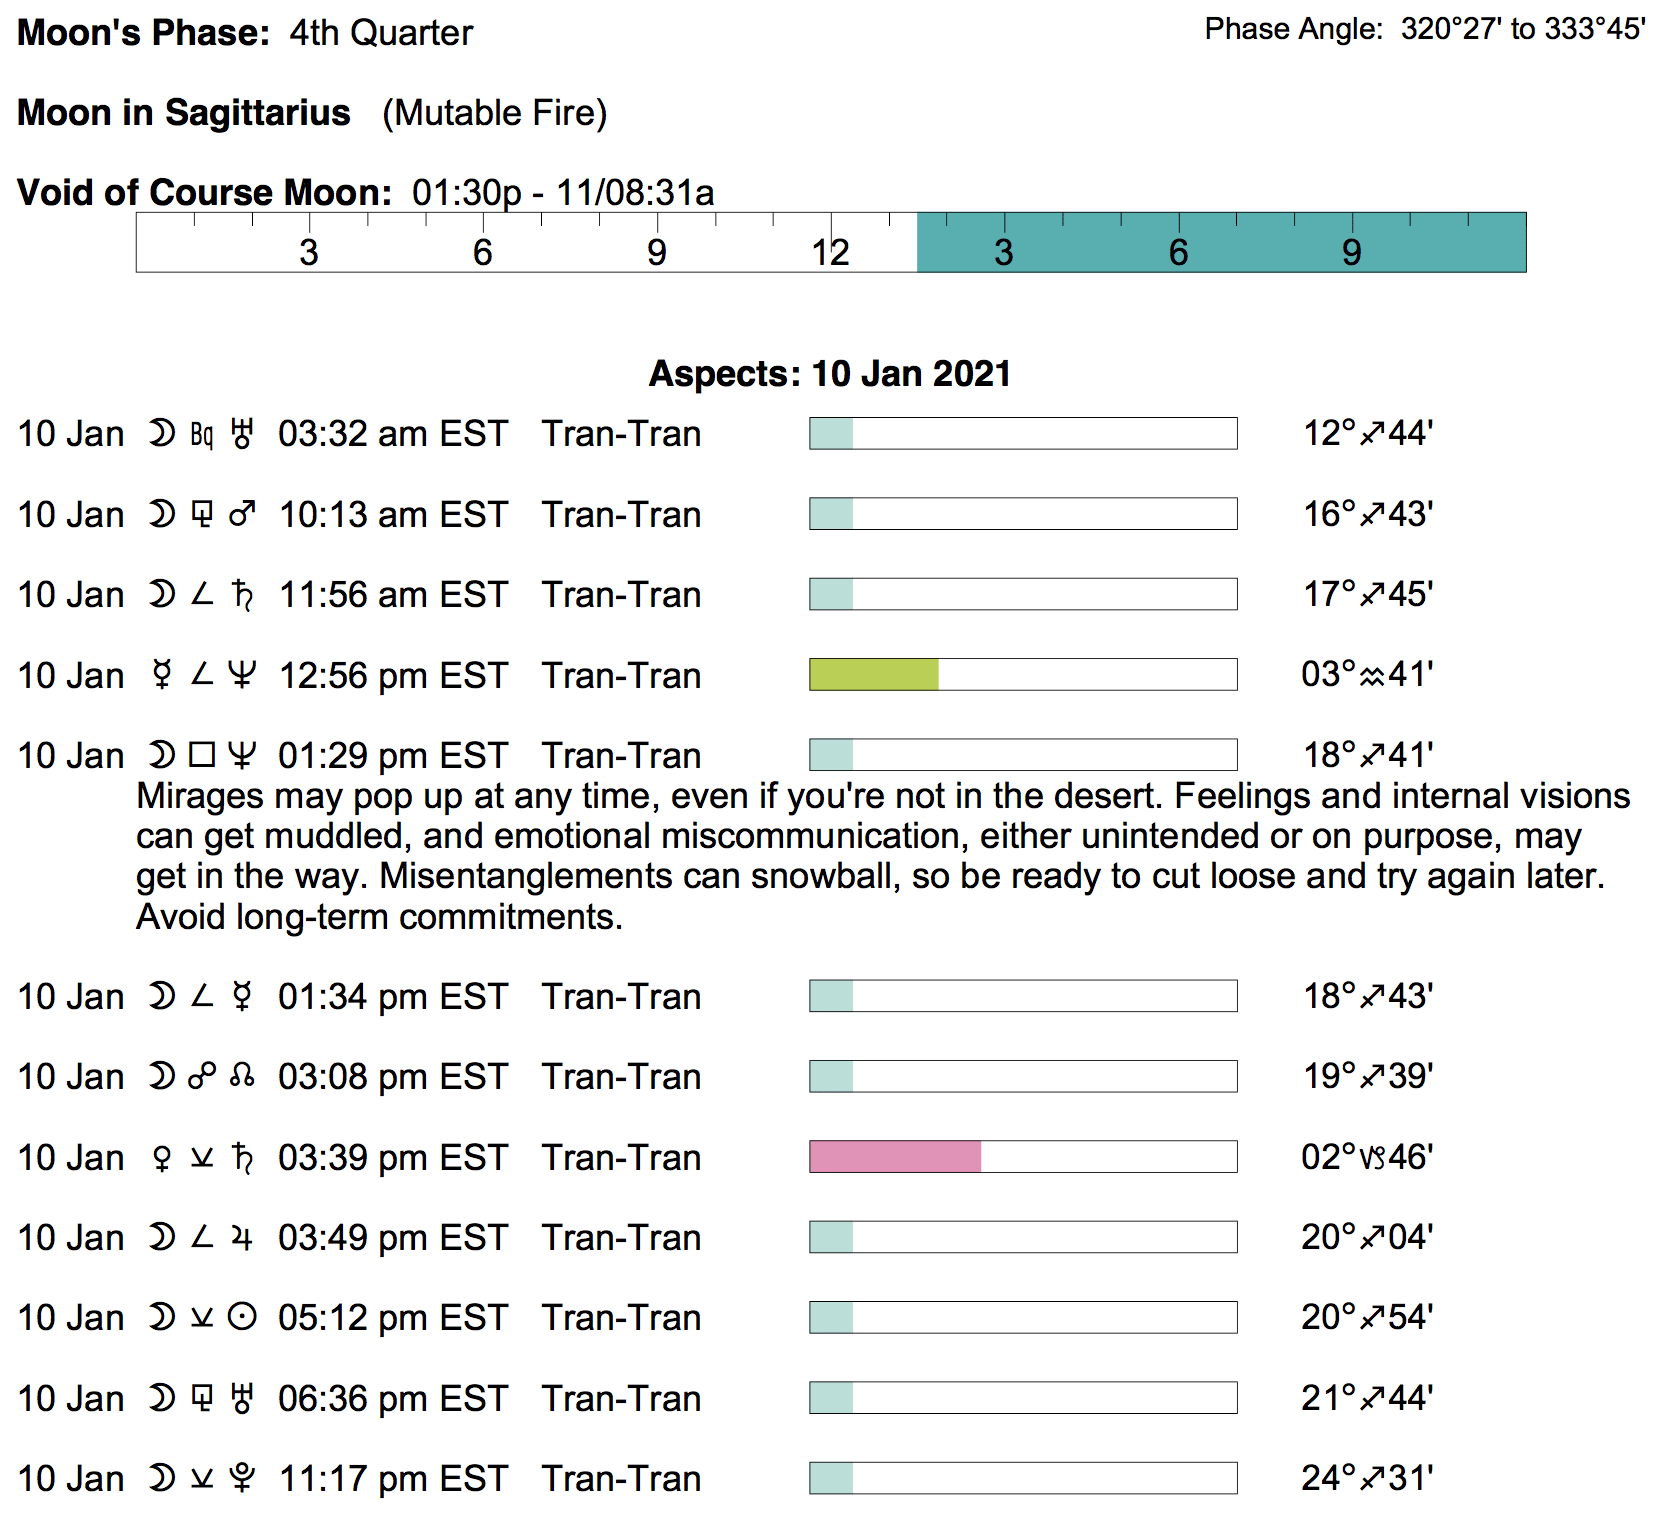Click the Sun symbol in the 05:12 pm row
1662x1522 pixels.
pos(242,1318)
